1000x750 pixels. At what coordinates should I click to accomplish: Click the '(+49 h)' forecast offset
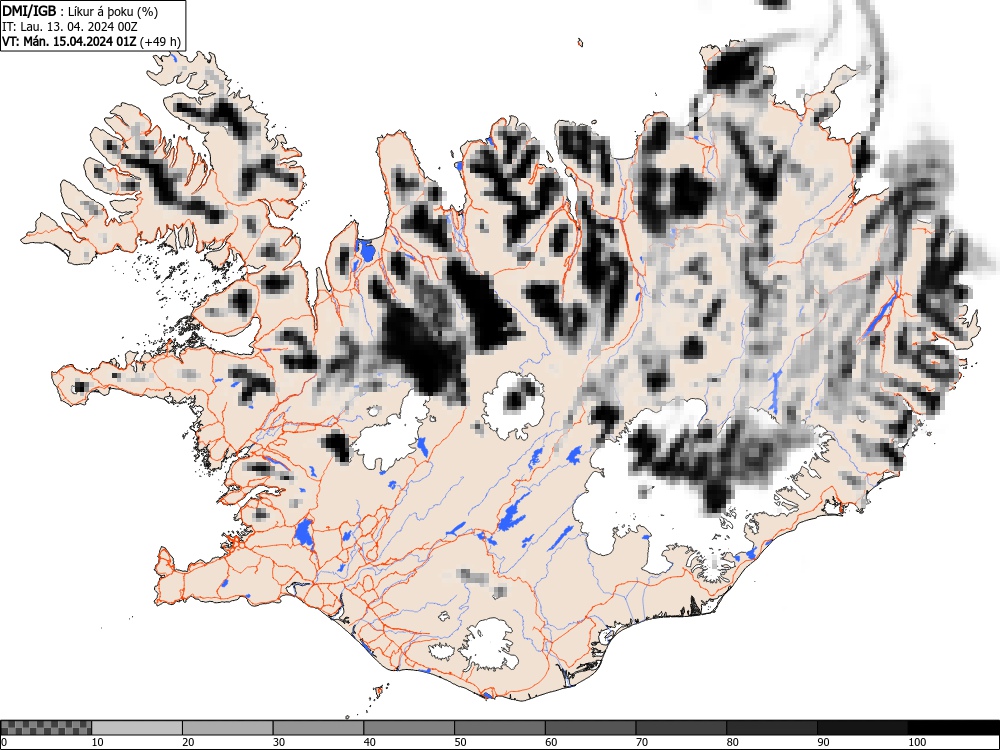point(160,42)
